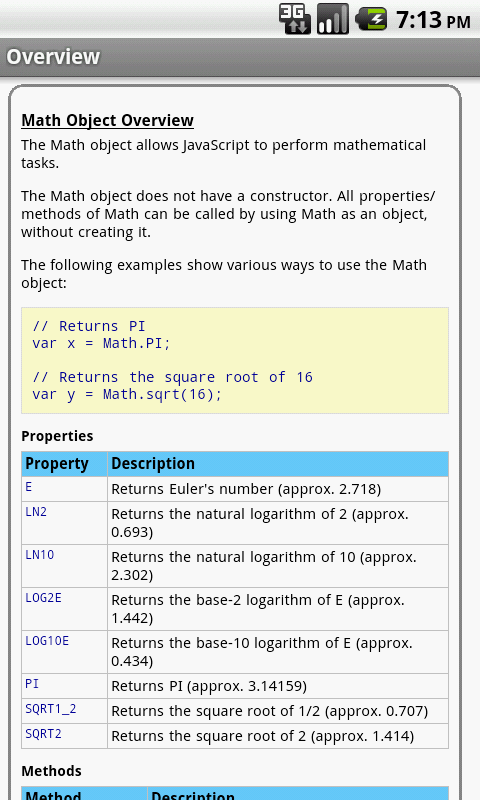Tap the Methods section heading
The height and width of the screenshot is (800, 480).
pyautogui.click(x=52, y=770)
